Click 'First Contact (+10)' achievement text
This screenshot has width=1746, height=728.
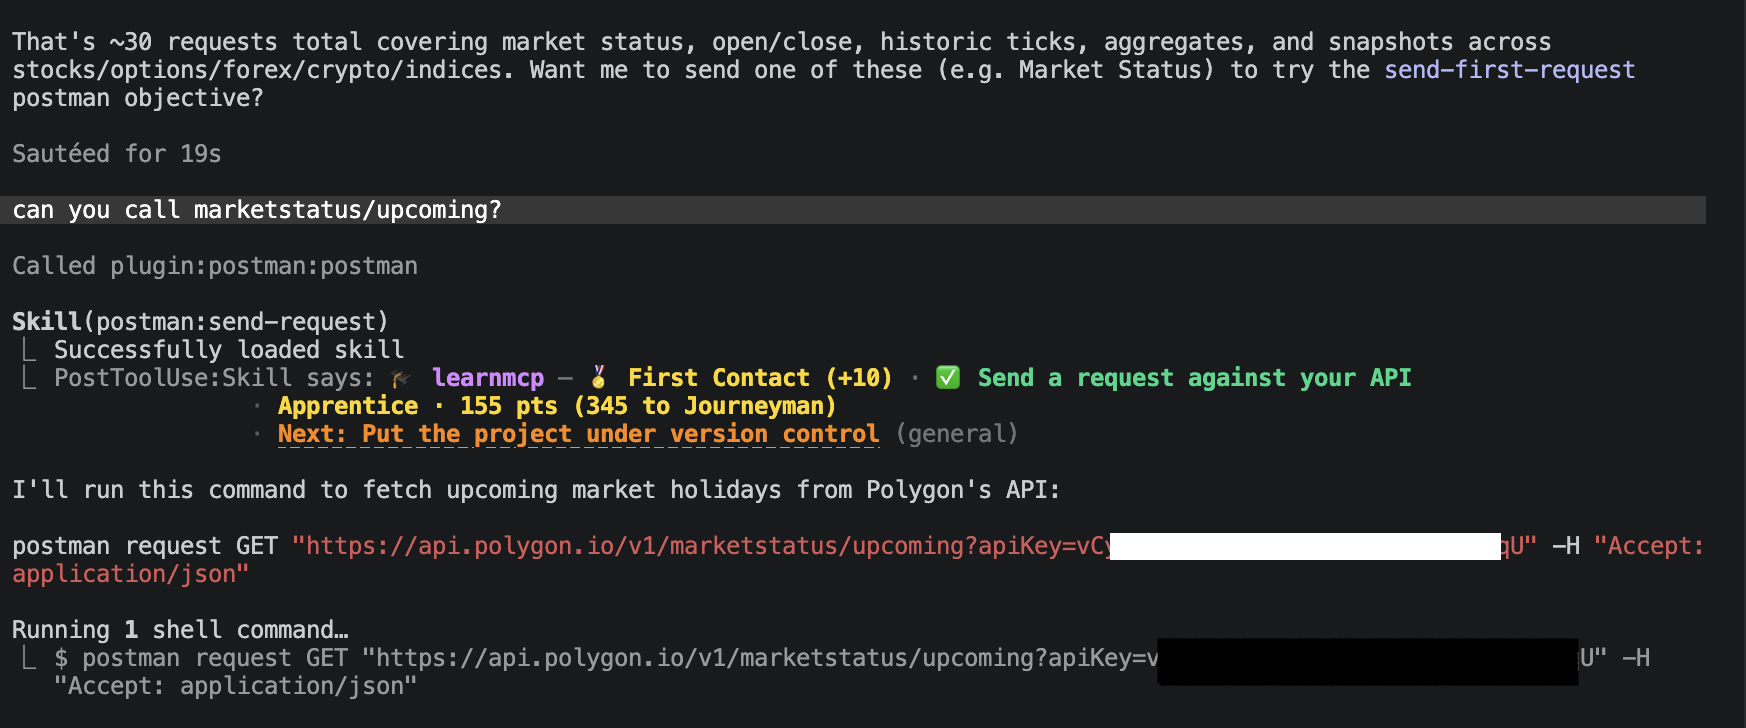click(x=760, y=378)
